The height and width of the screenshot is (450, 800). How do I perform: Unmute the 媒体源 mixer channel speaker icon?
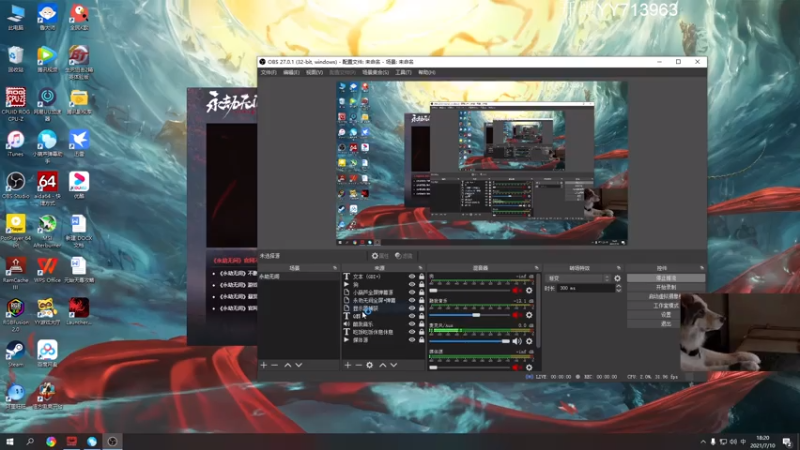[x=517, y=367]
